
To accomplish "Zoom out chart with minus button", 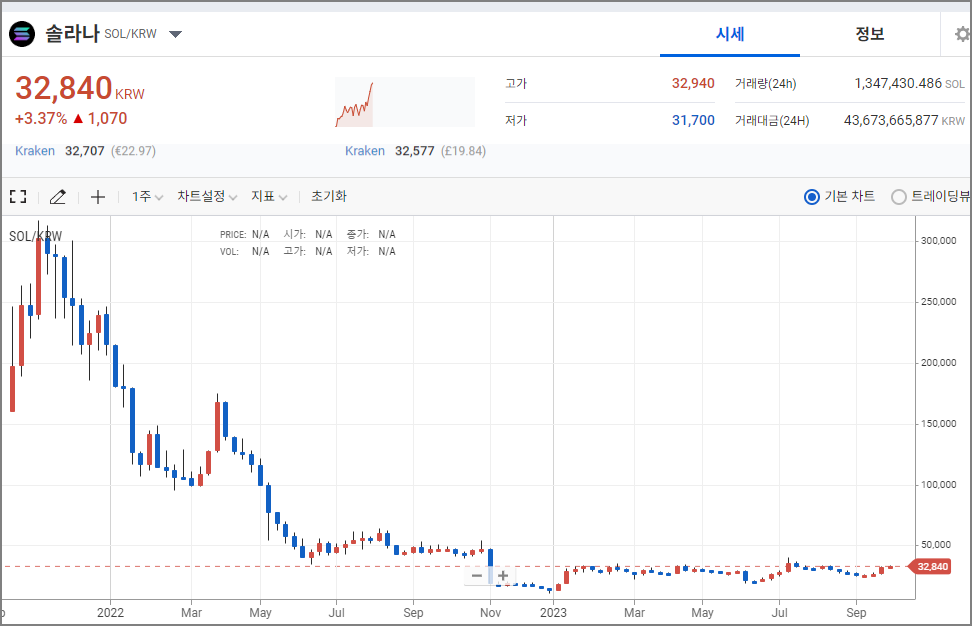I will pos(477,576).
